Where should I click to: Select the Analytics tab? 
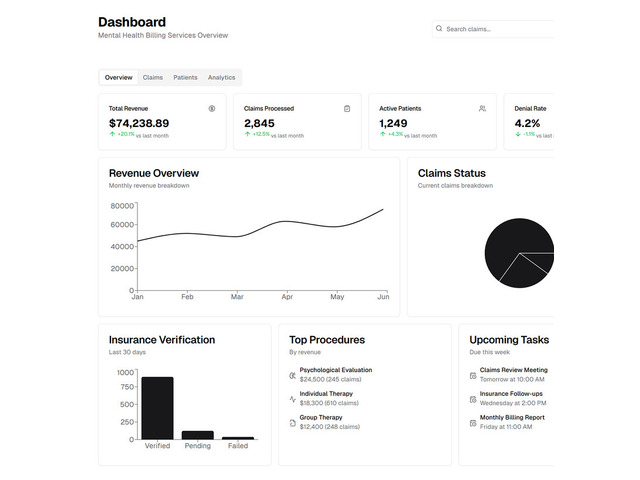tap(221, 77)
